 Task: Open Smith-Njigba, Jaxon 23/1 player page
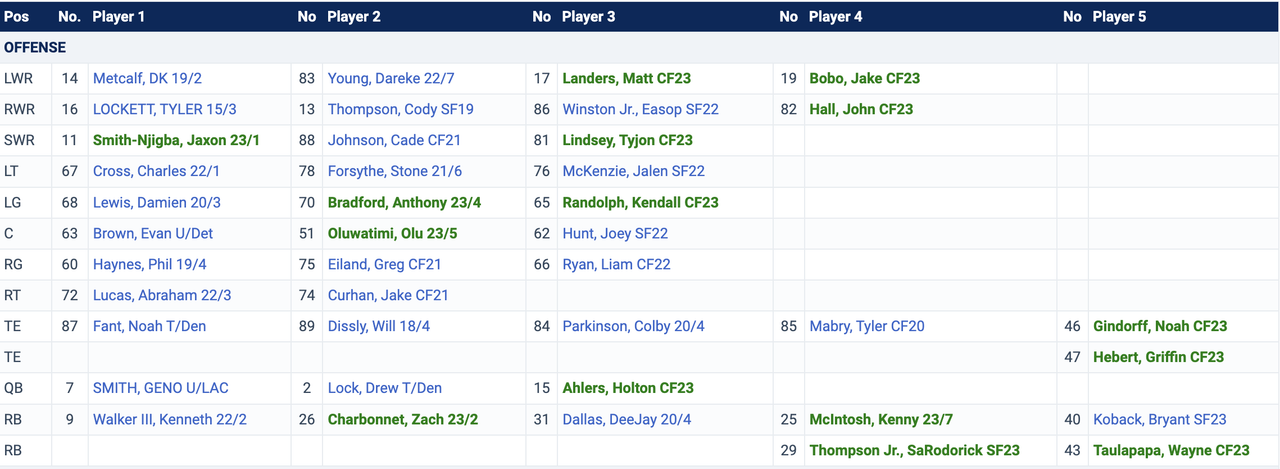click(x=176, y=140)
